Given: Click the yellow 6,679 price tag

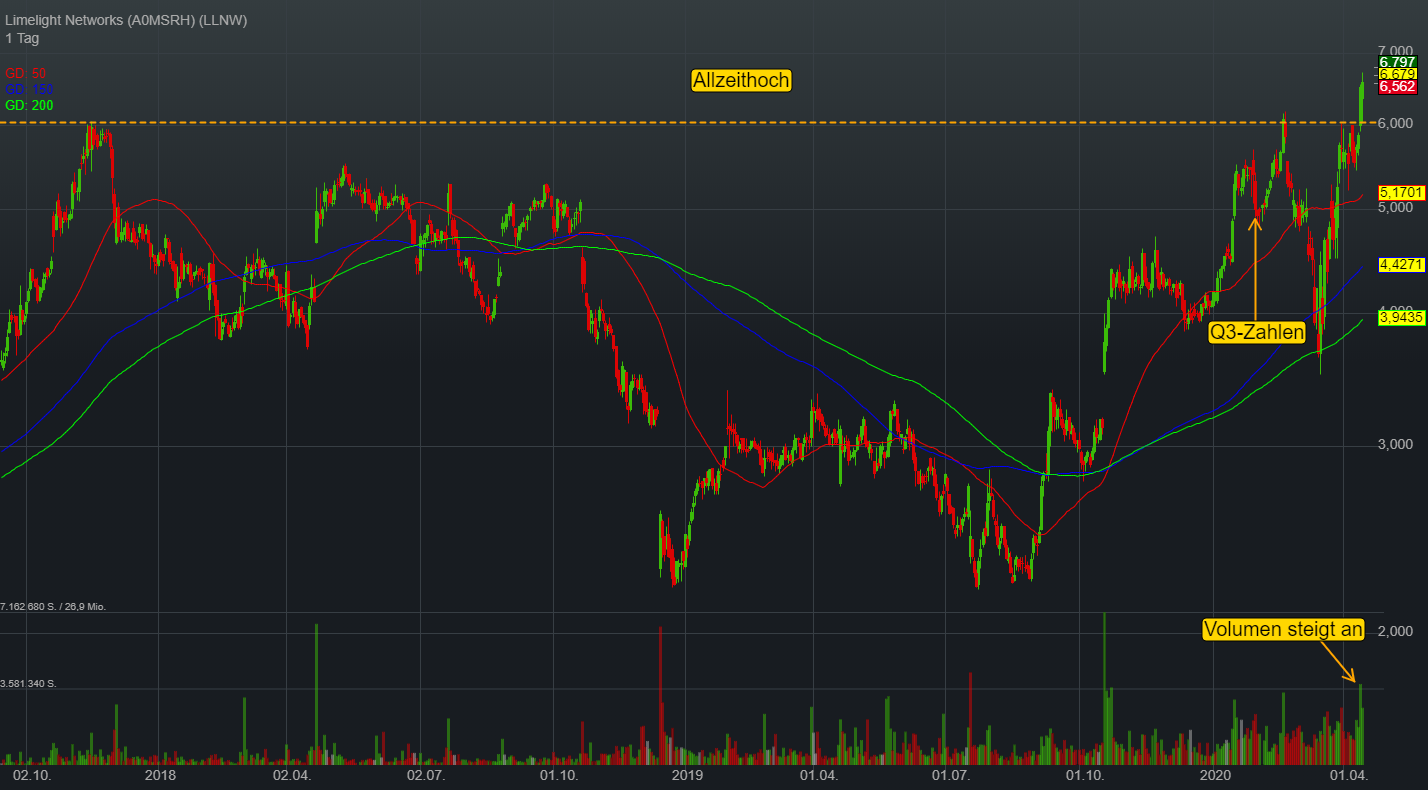Looking at the screenshot, I should 1397,74.
